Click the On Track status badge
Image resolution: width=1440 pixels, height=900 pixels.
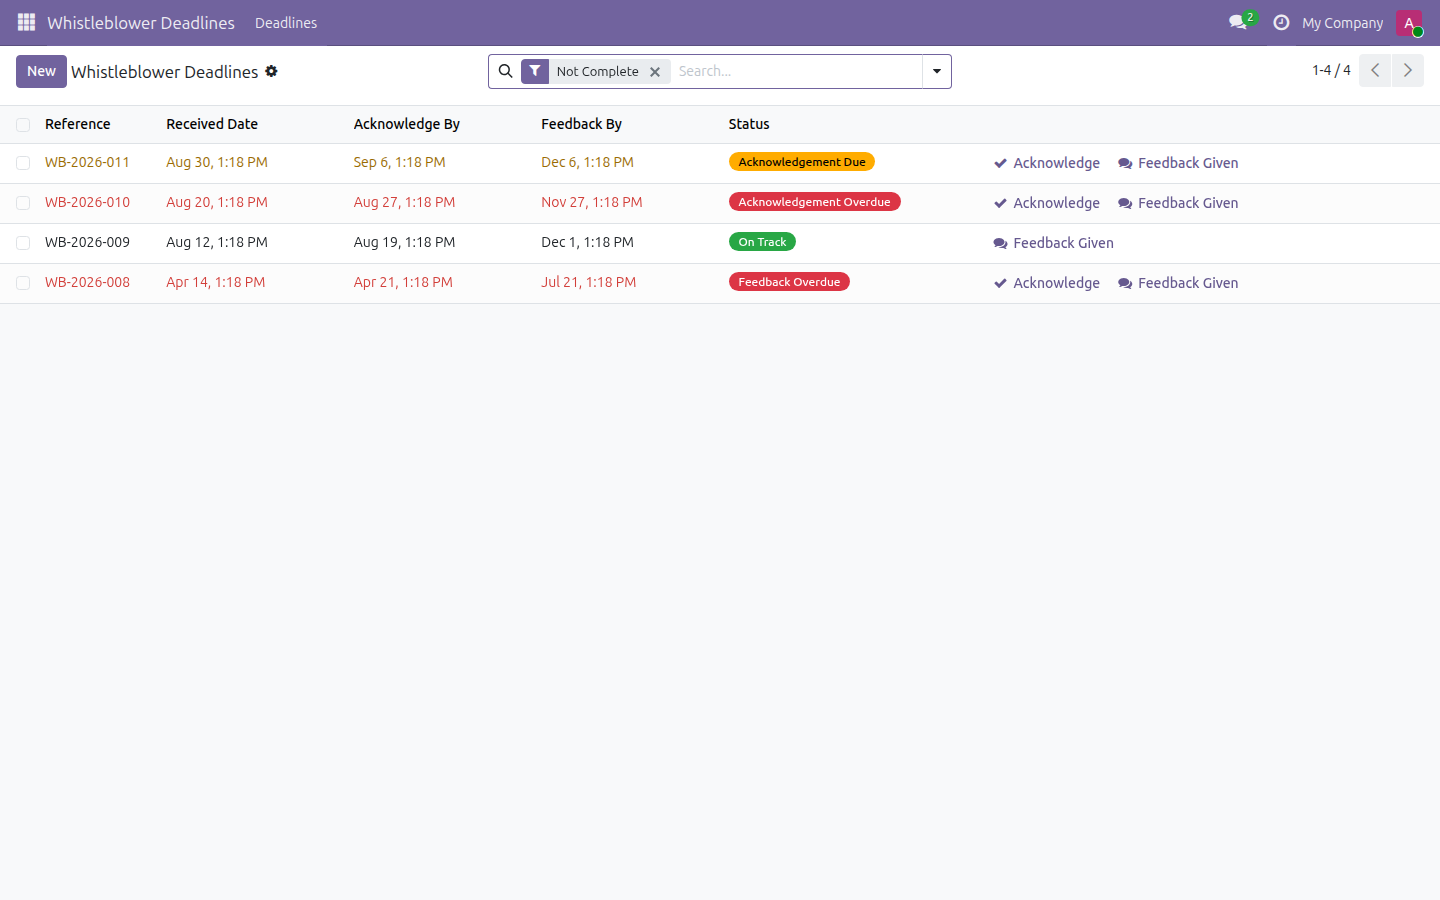coord(762,242)
